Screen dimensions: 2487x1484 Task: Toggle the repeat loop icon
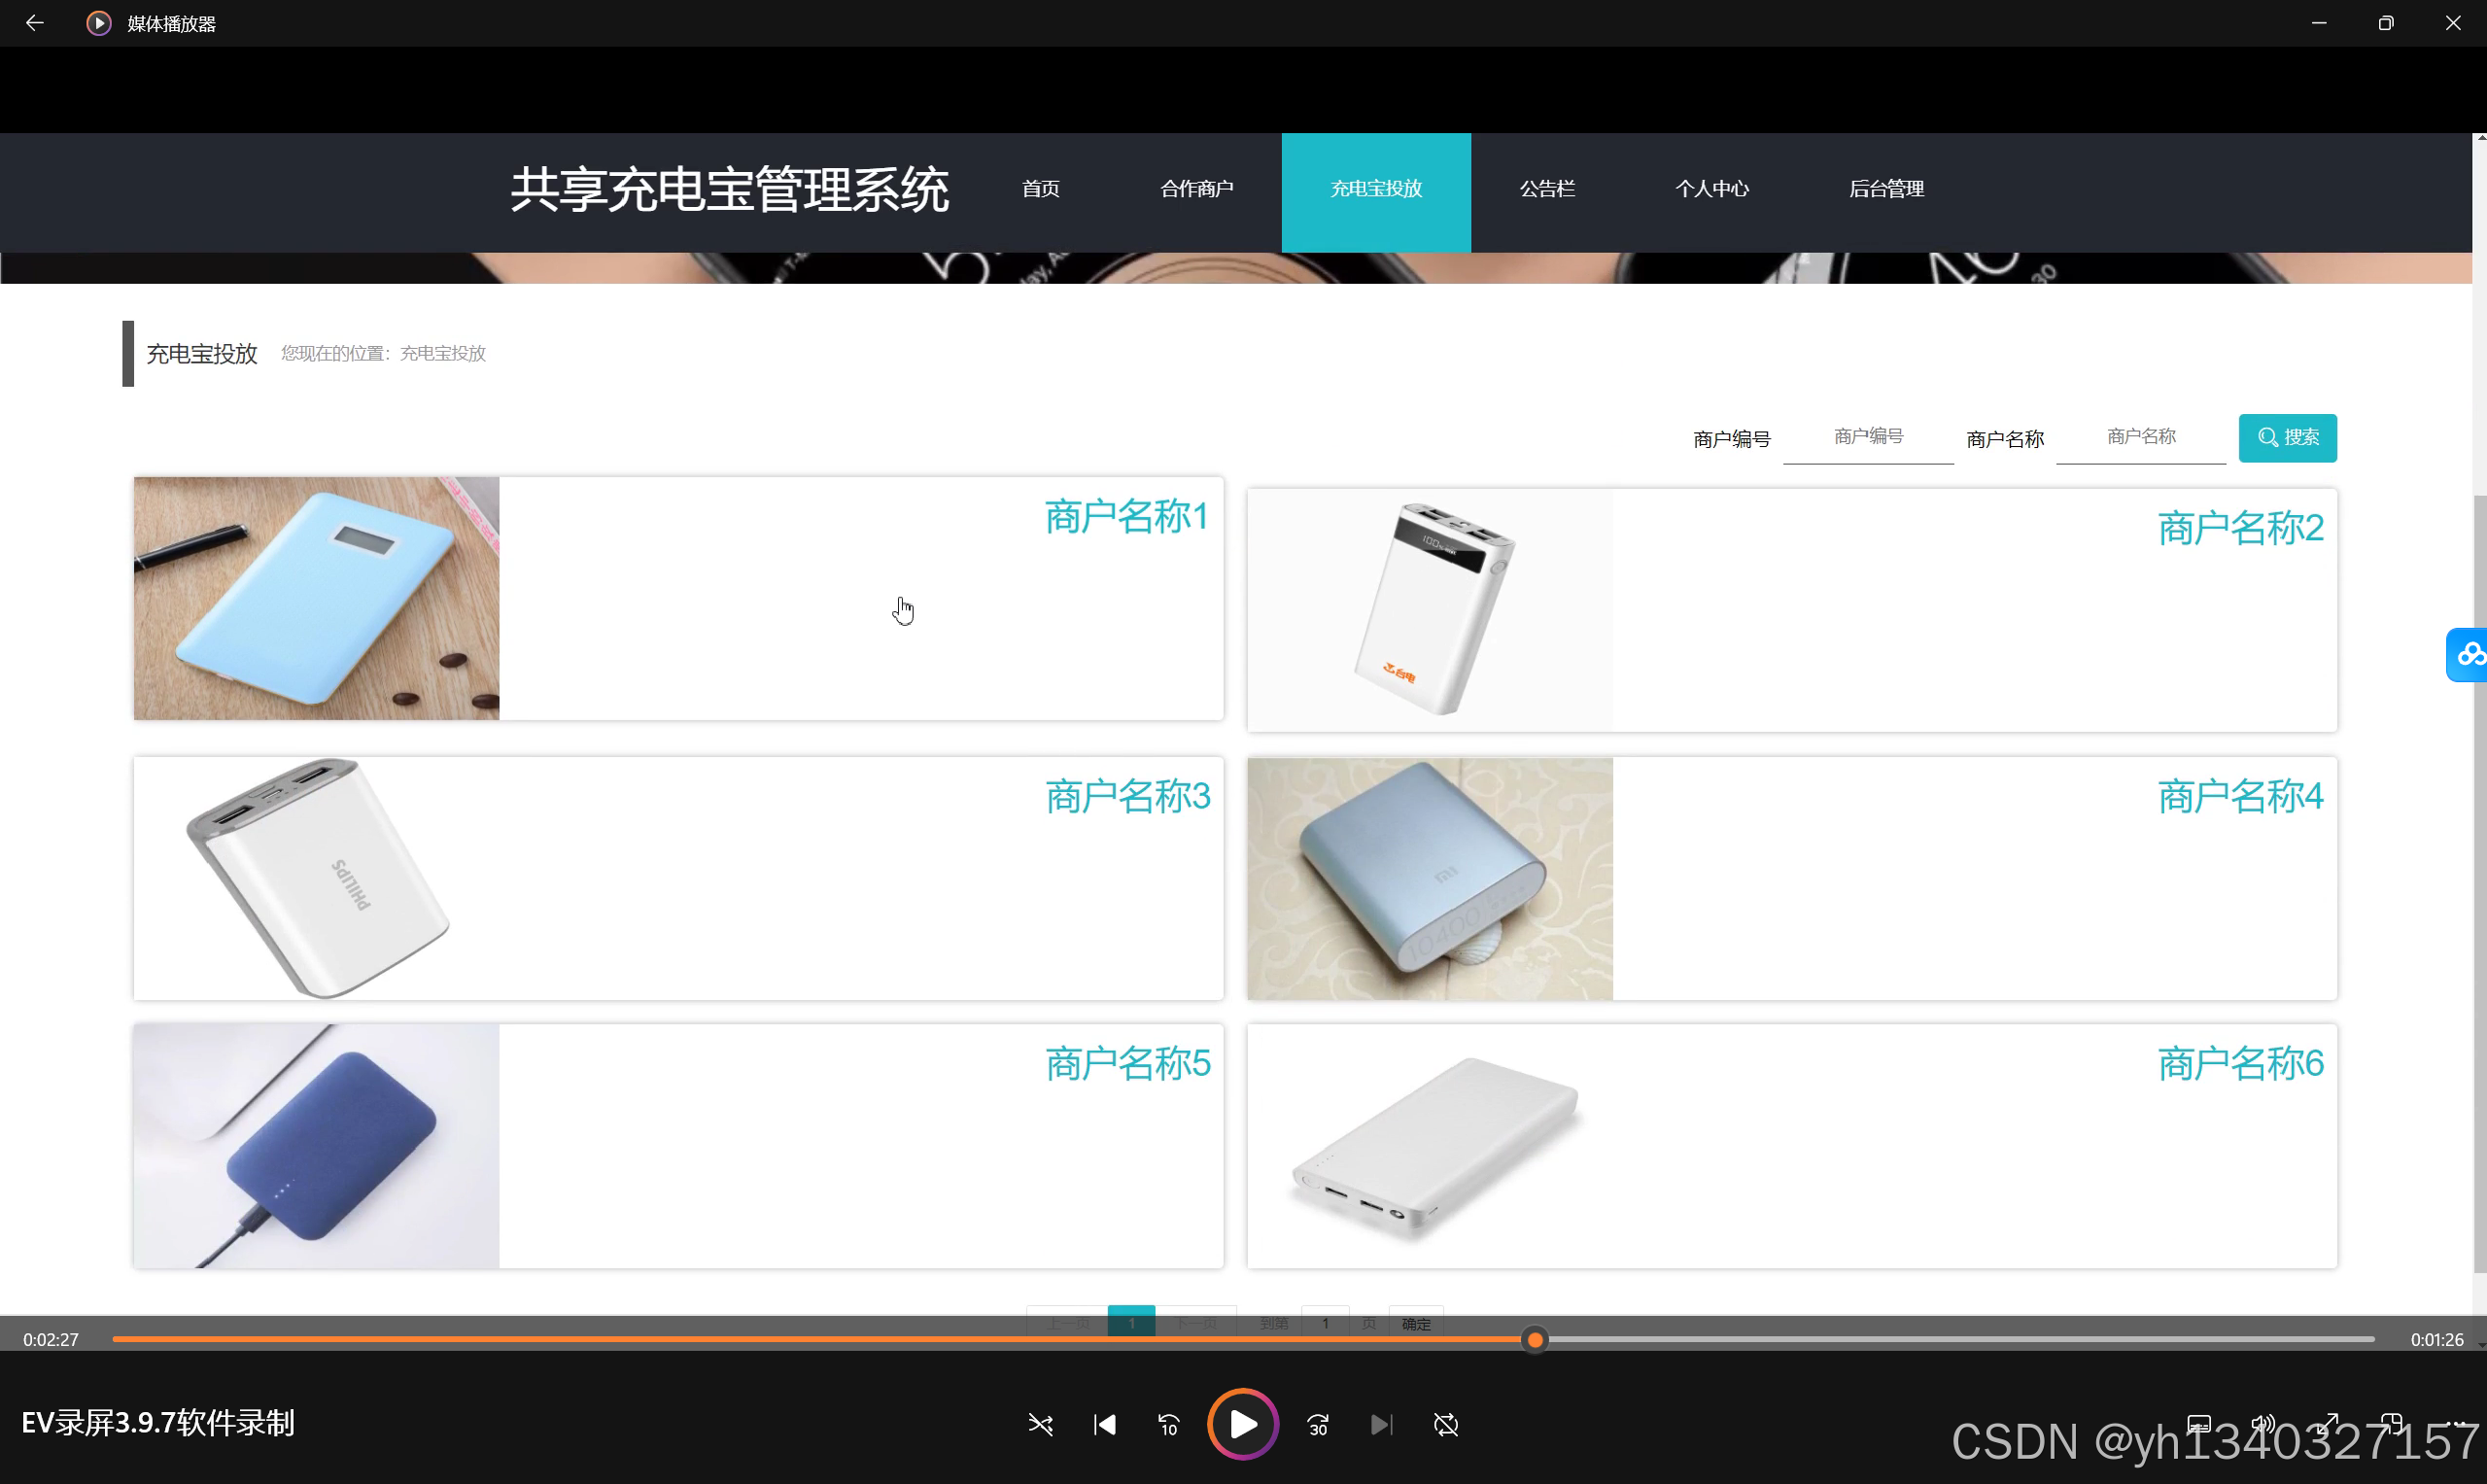coord(1445,1424)
